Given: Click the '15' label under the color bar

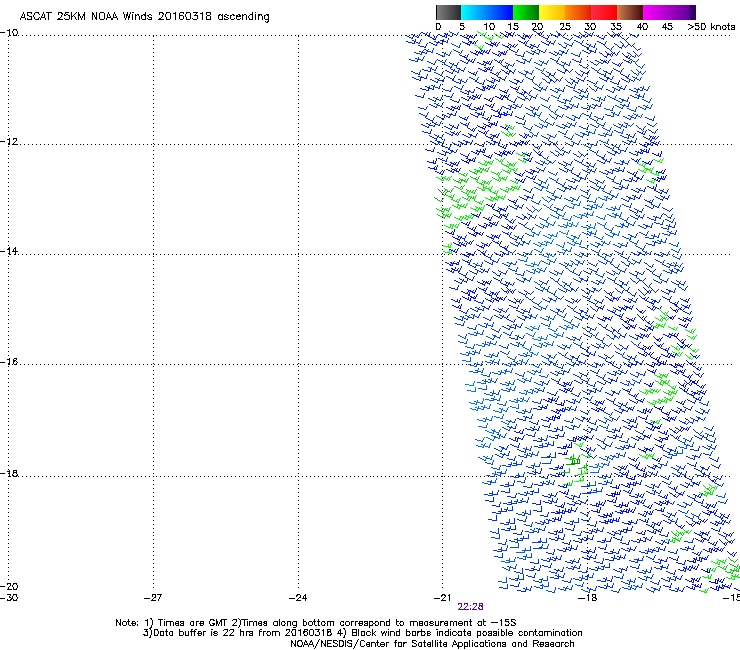Looking at the screenshot, I should click(x=513, y=27).
